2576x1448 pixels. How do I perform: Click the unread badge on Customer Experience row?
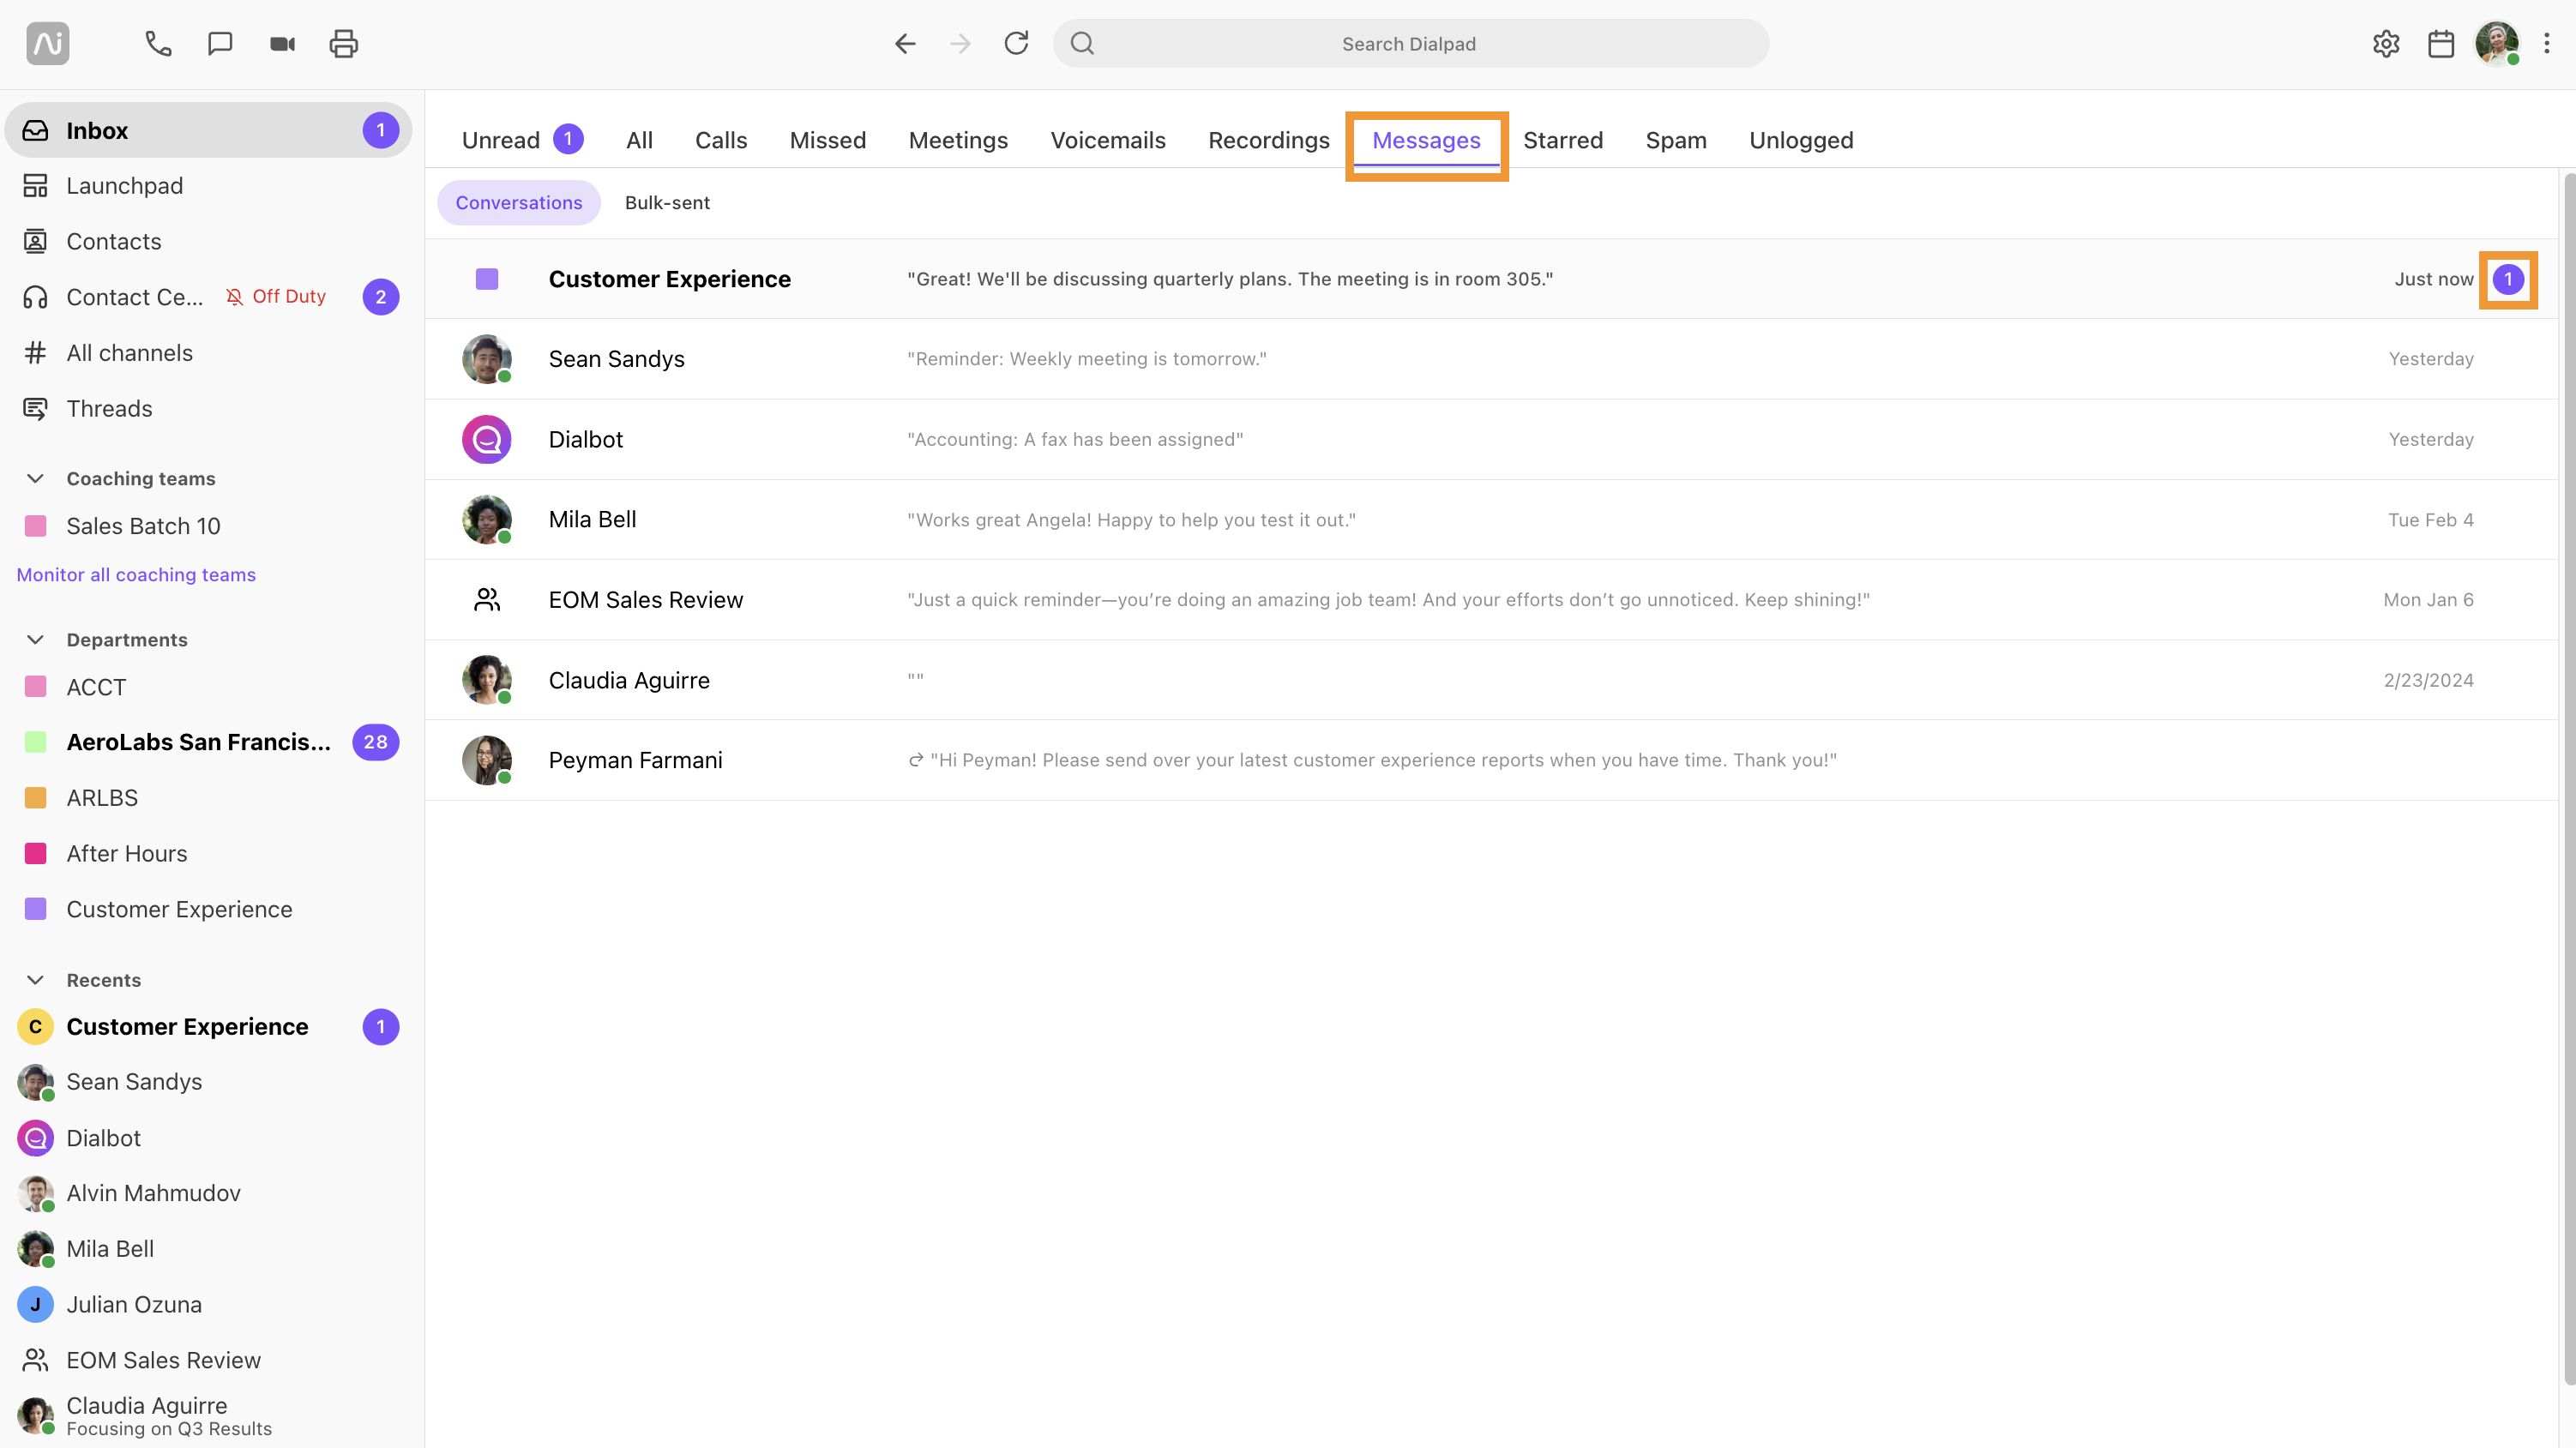2507,279
